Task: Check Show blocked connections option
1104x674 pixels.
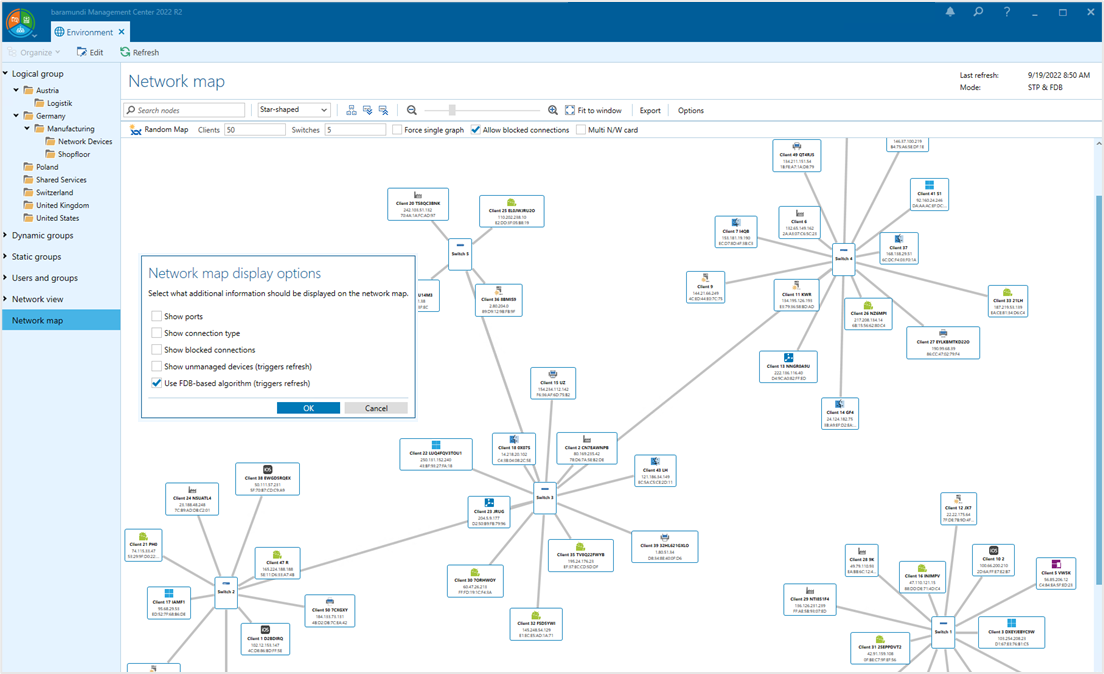Action: pos(158,349)
